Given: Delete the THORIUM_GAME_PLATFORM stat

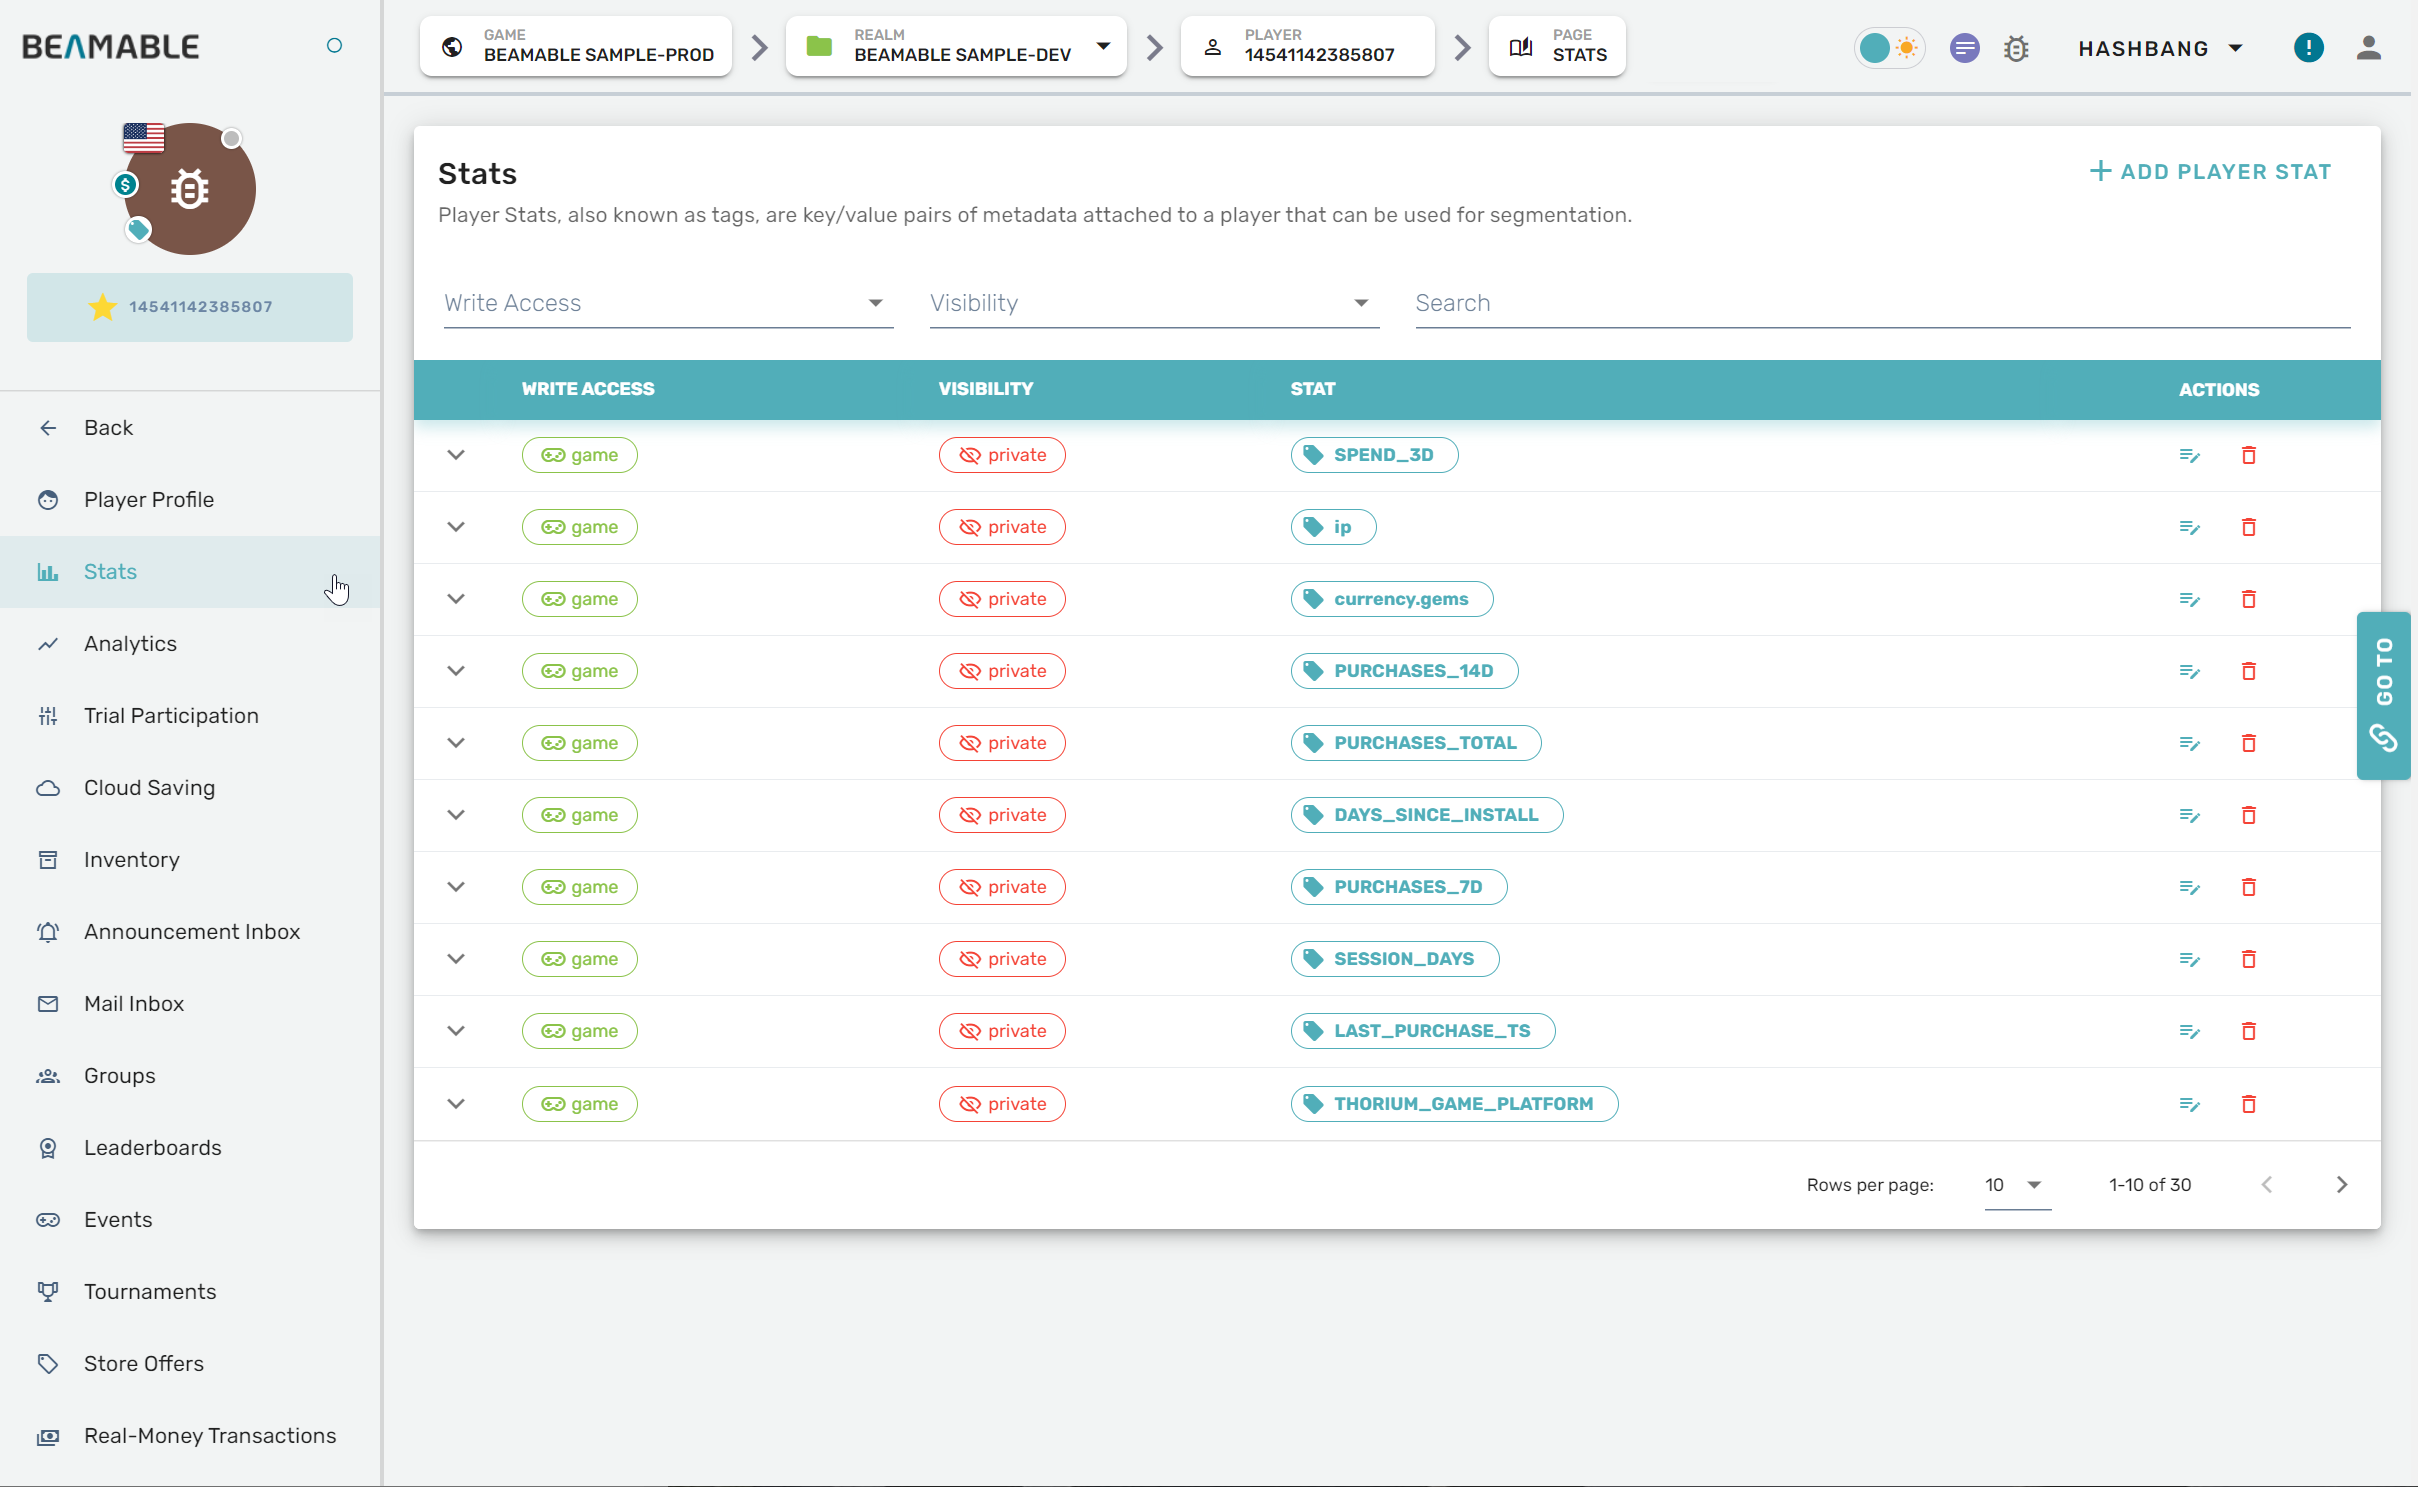Looking at the screenshot, I should coord(2248,1104).
